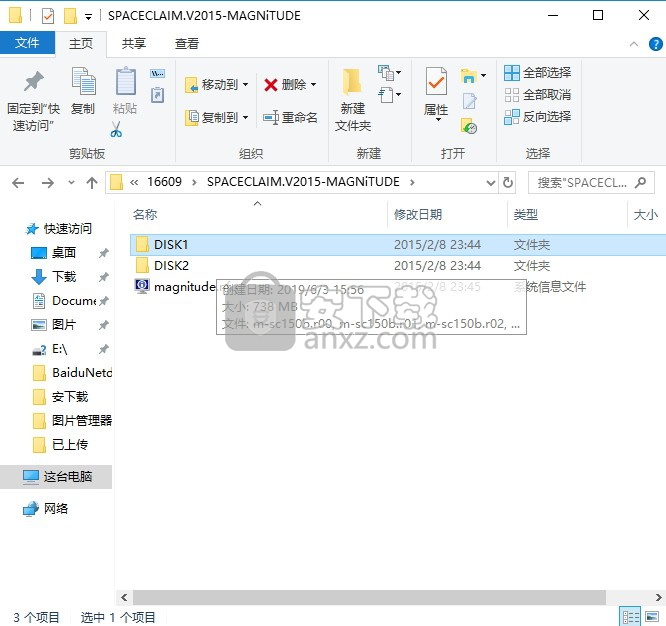Click the New folder ribbon icon

[x=352, y=82]
